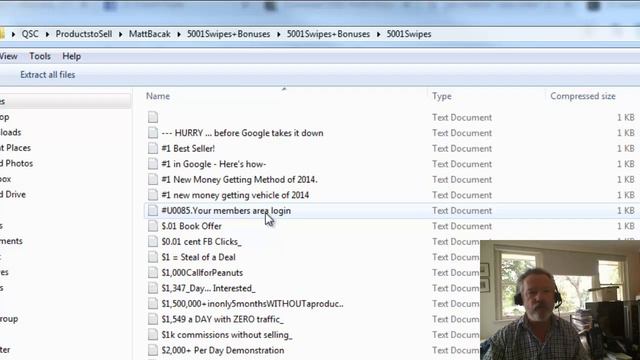
Task: Click the icon of '$1,347_Day... Interested_'
Action: 153,288
